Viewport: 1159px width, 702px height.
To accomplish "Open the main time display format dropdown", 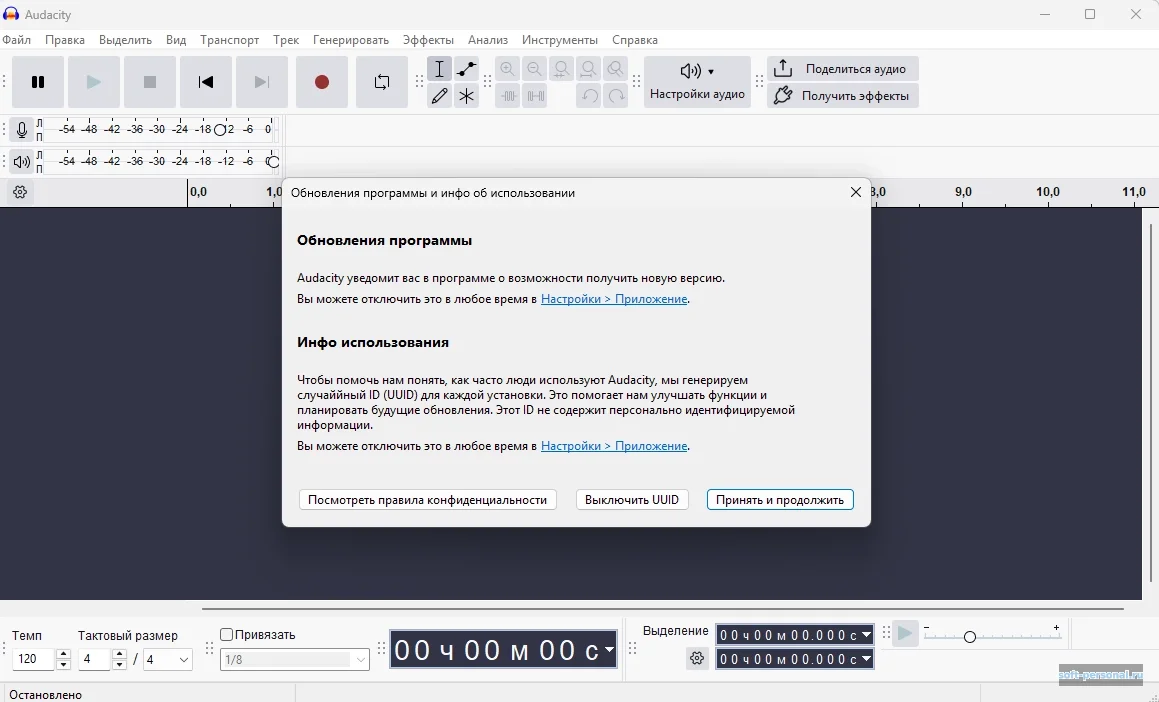I will (x=609, y=650).
